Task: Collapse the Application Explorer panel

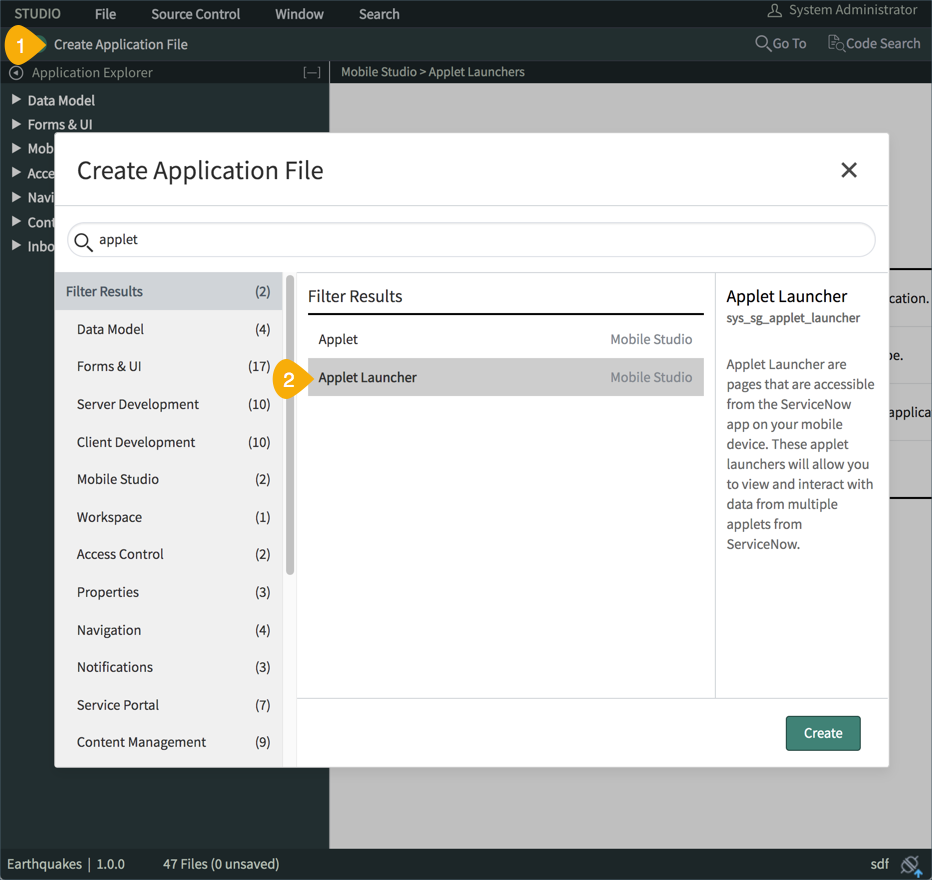Action: pyautogui.click(x=311, y=72)
